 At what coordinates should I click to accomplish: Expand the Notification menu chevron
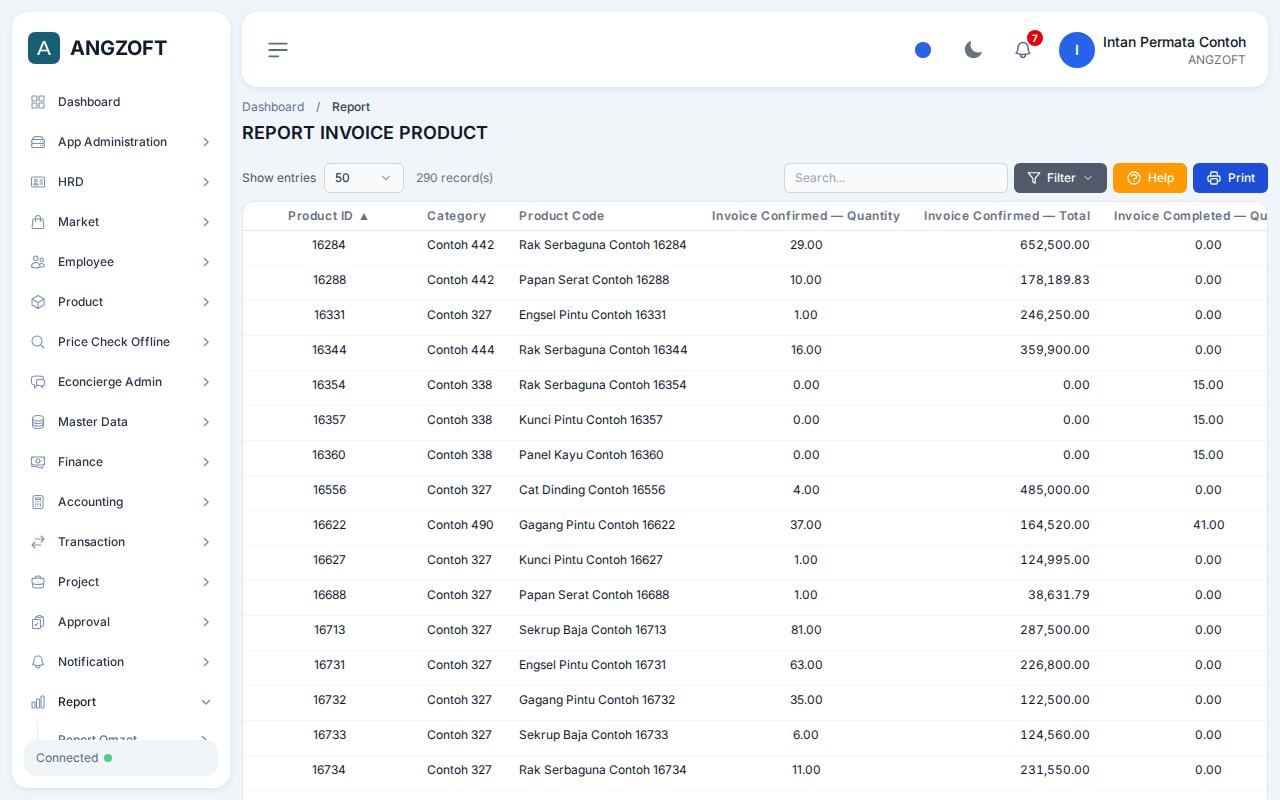206,662
